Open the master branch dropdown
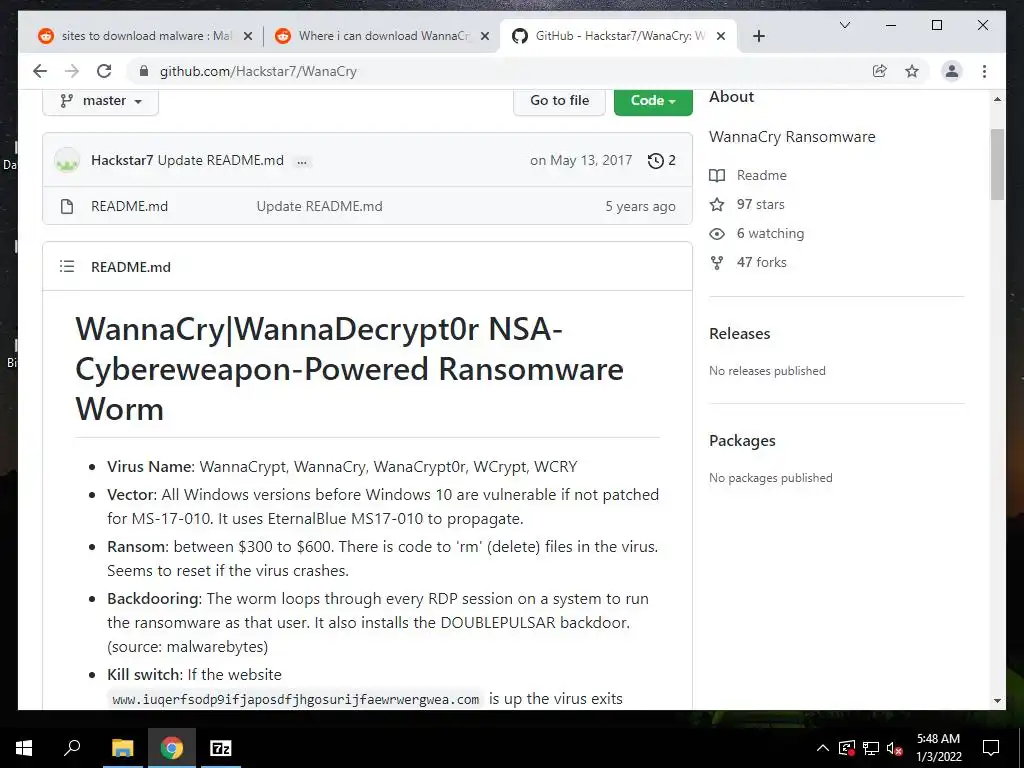The width and height of the screenshot is (1024, 768). pyautogui.click(x=101, y=101)
